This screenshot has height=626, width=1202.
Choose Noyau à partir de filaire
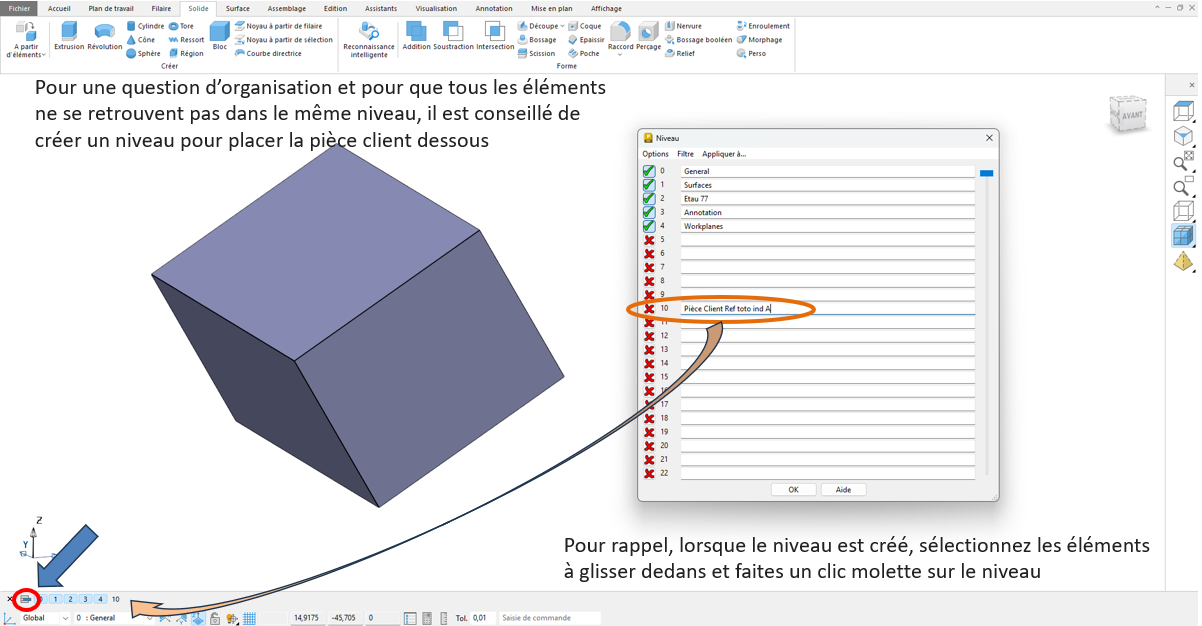tap(277, 26)
